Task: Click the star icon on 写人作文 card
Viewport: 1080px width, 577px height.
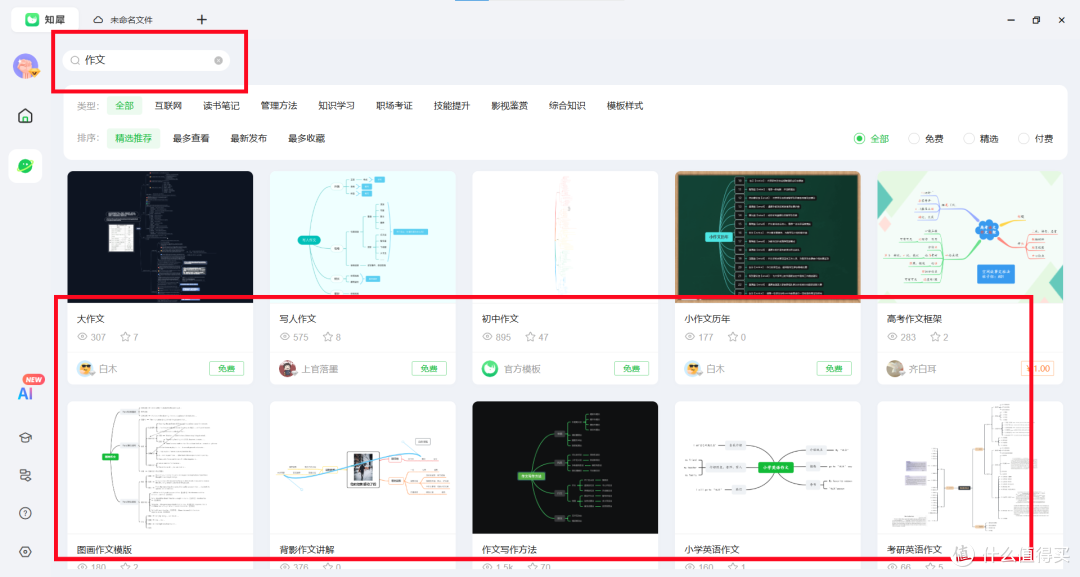Action: (328, 337)
